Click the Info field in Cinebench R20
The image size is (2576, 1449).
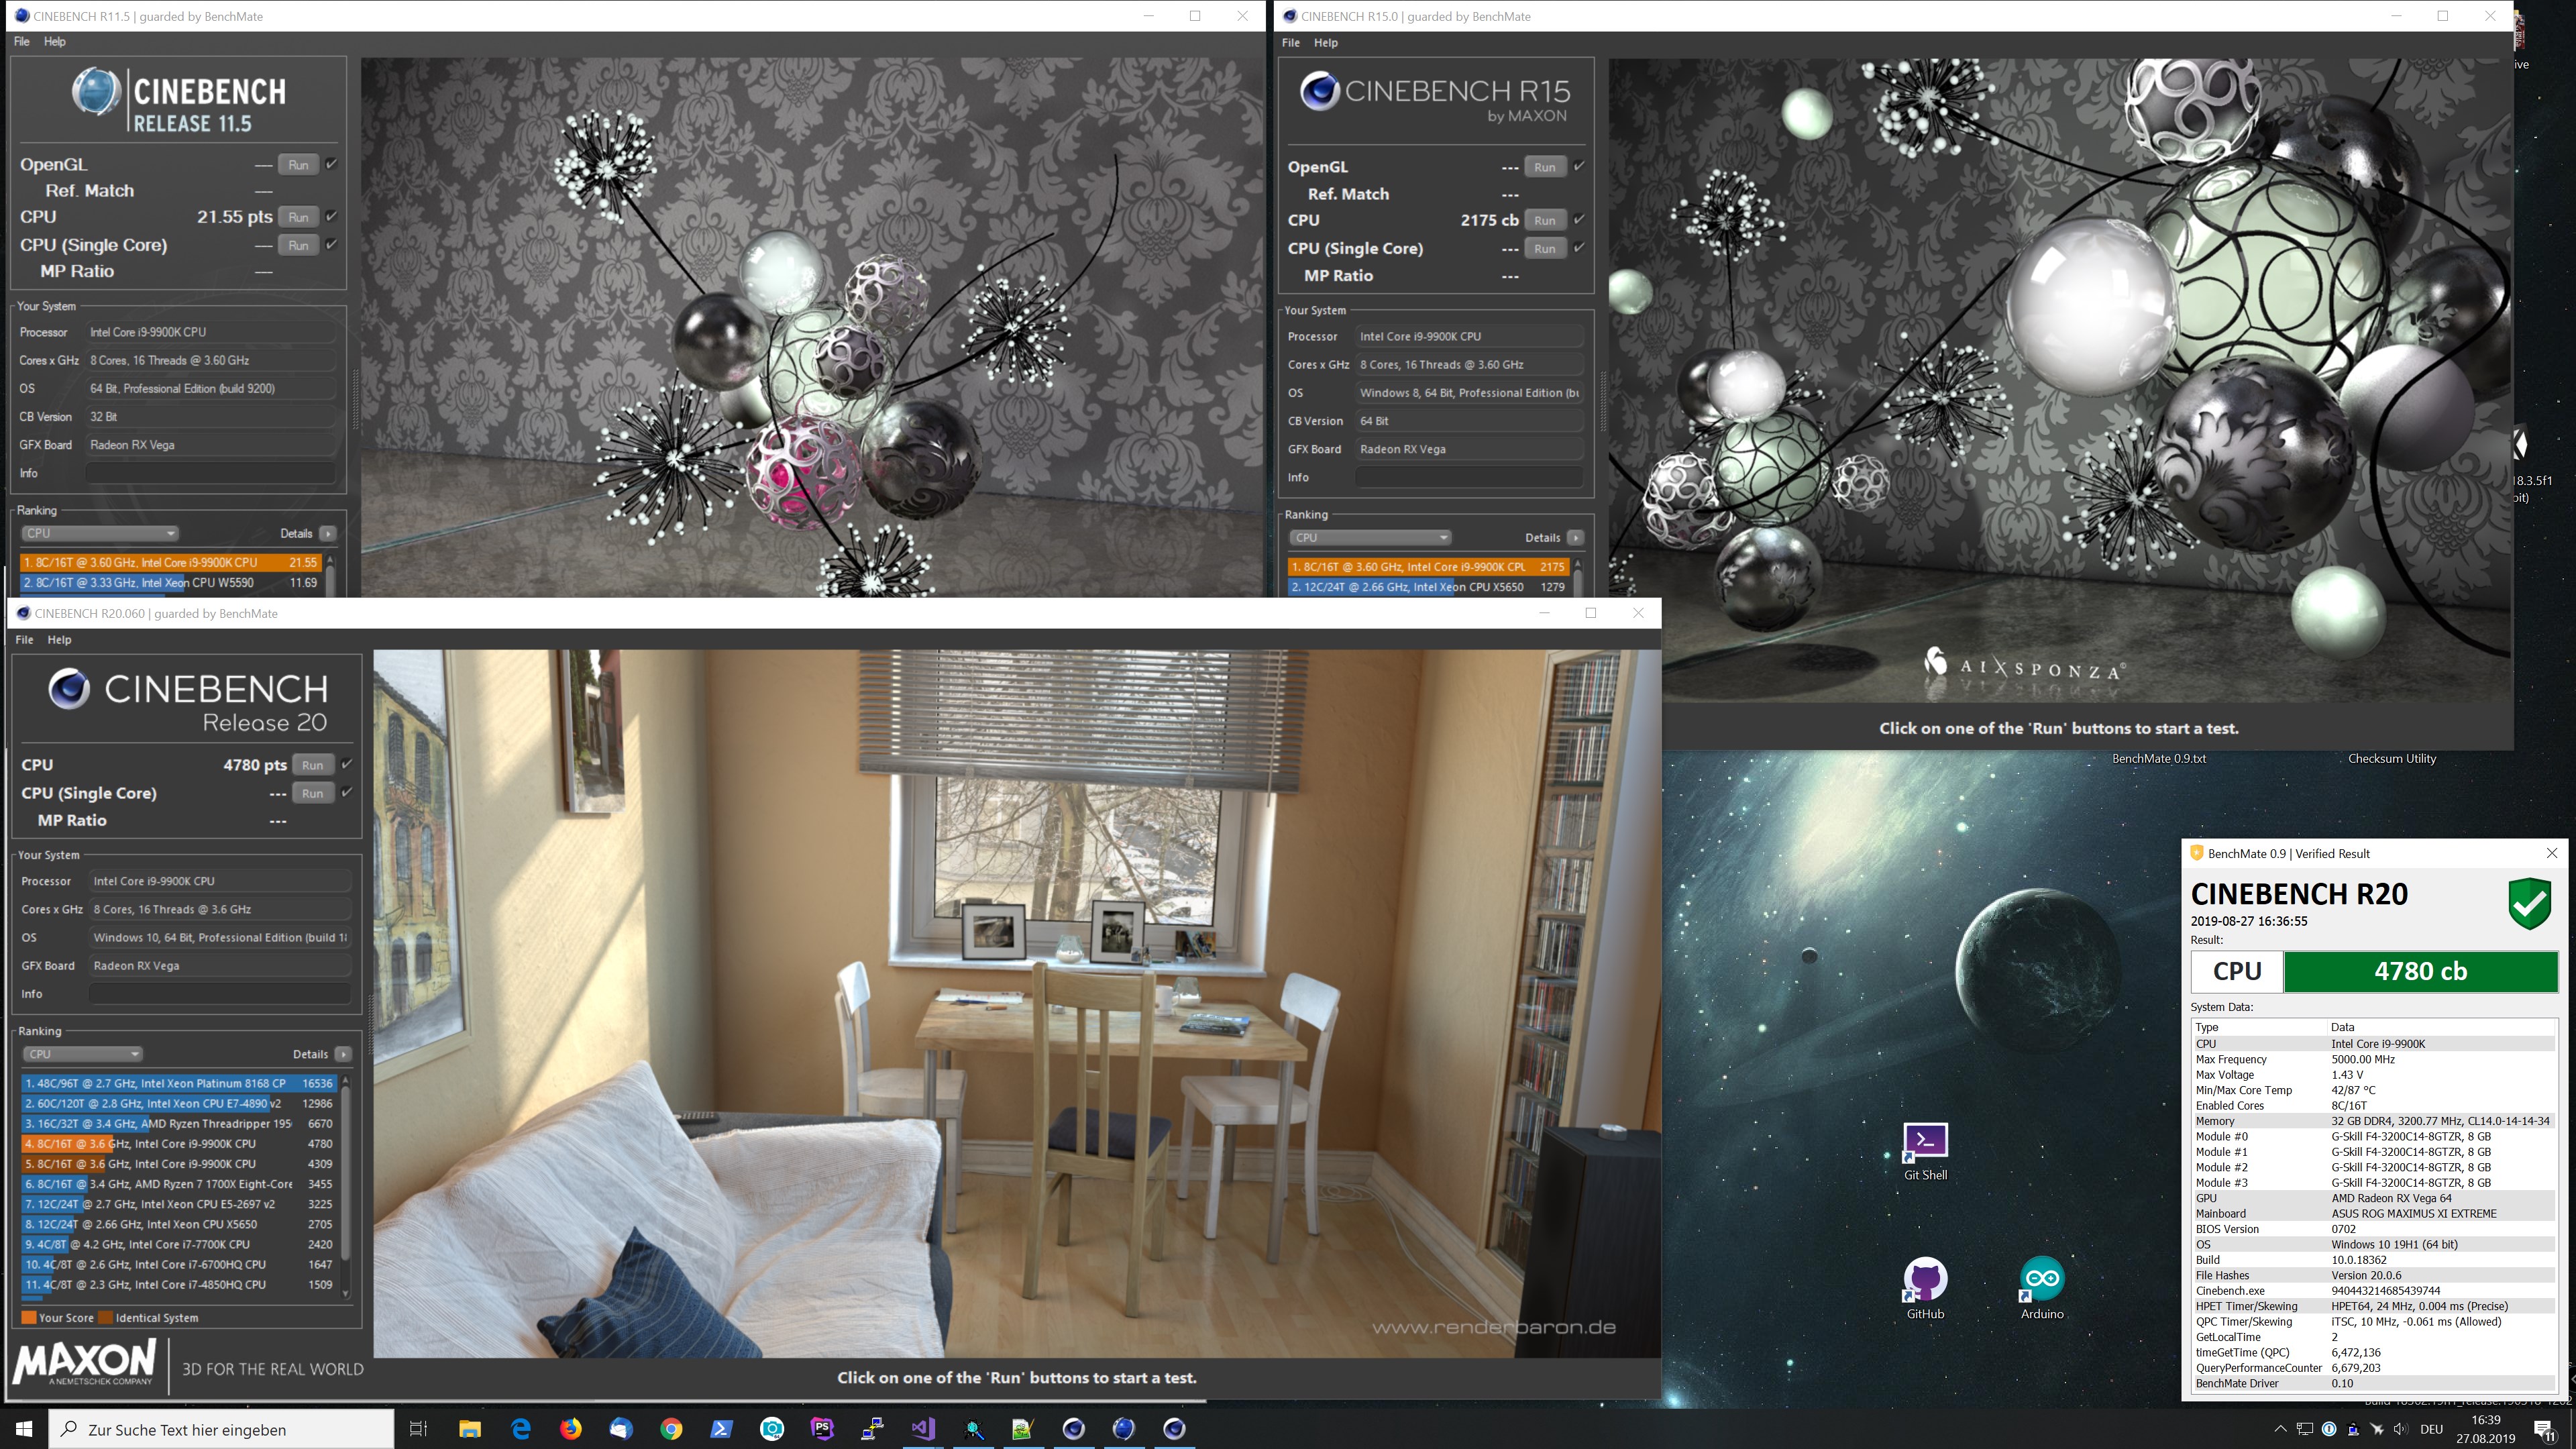coord(220,994)
